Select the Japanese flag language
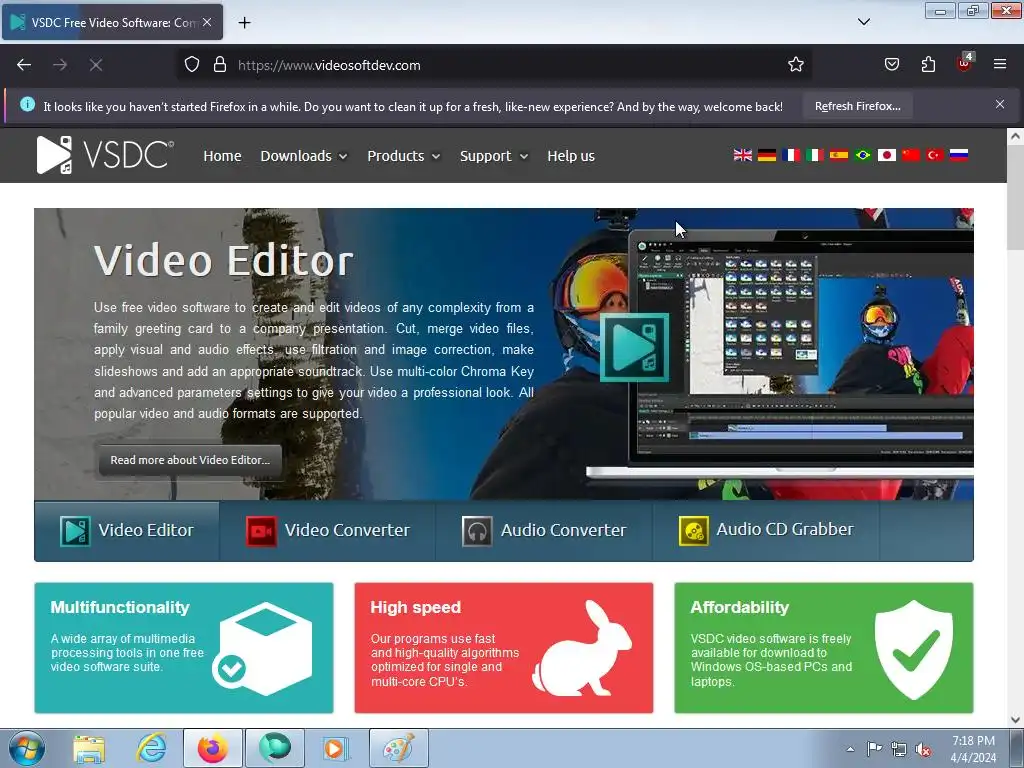The image size is (1024, 768). pyautogui.click(x=887, y=155)
